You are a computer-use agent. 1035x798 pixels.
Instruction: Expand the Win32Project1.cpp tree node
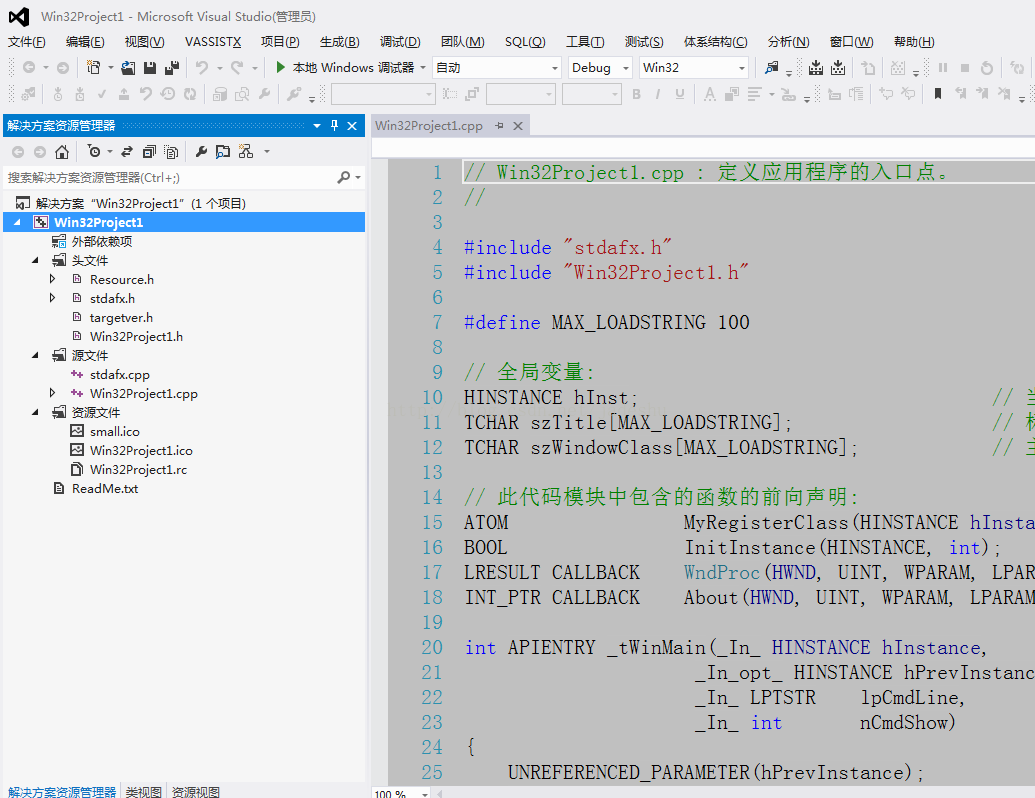click(x=52, y=393)
